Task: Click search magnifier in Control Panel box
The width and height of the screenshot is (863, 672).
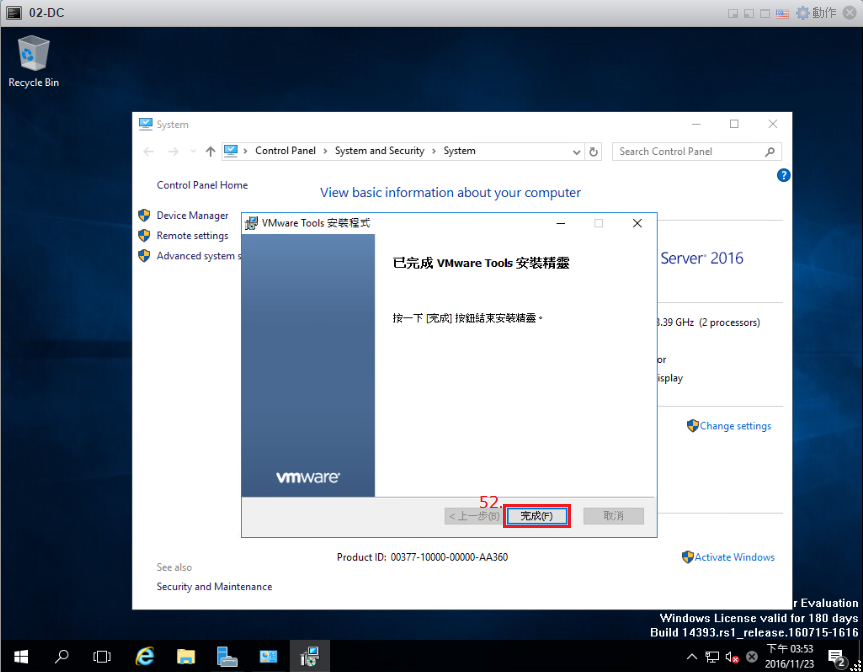Action: point(770,151)
